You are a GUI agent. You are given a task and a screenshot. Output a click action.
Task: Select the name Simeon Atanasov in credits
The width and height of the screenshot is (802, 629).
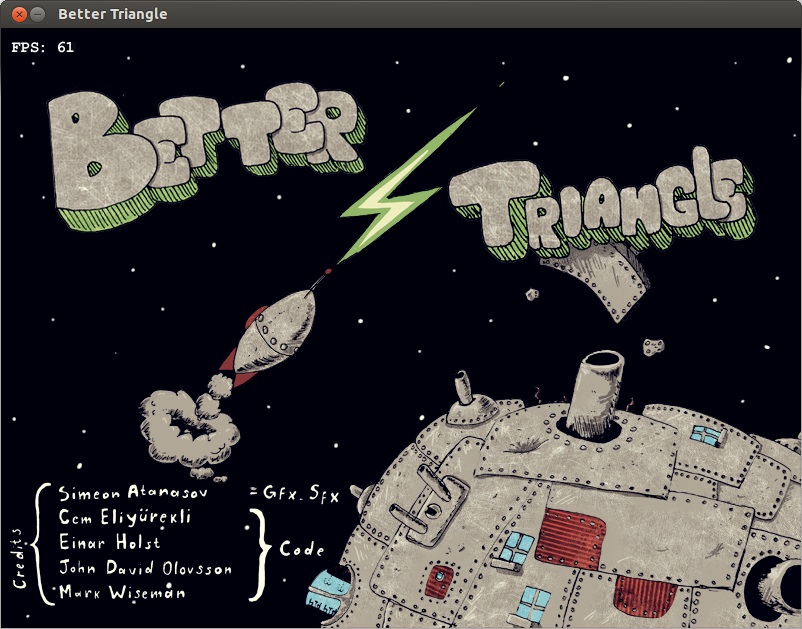tap(140, 493)
